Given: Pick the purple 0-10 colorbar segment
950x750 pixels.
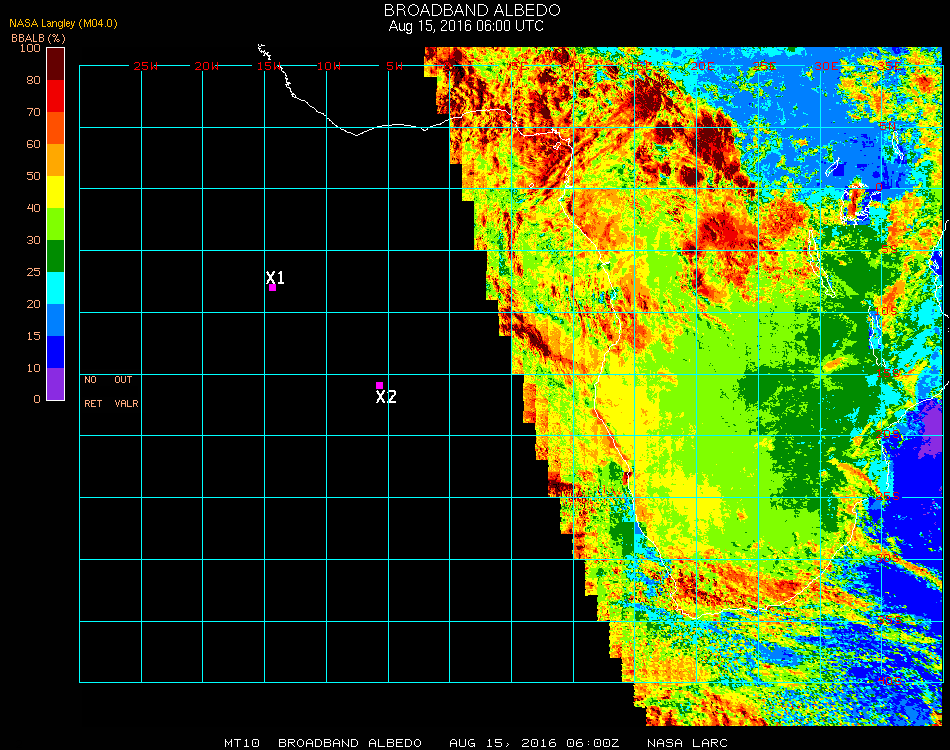Looking at the screenshot, I should tap(55, 383).
